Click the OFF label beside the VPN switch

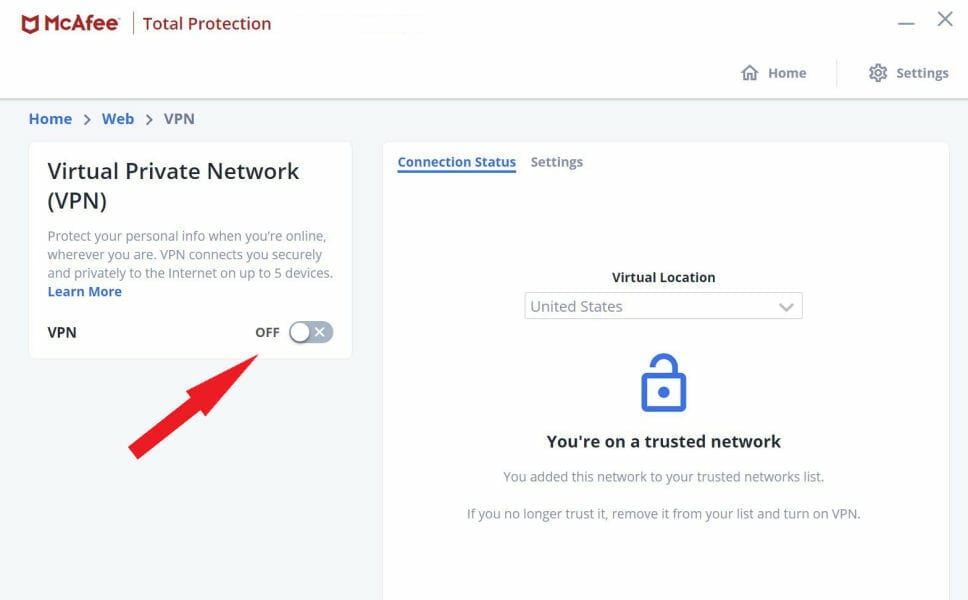click(267, 332)
